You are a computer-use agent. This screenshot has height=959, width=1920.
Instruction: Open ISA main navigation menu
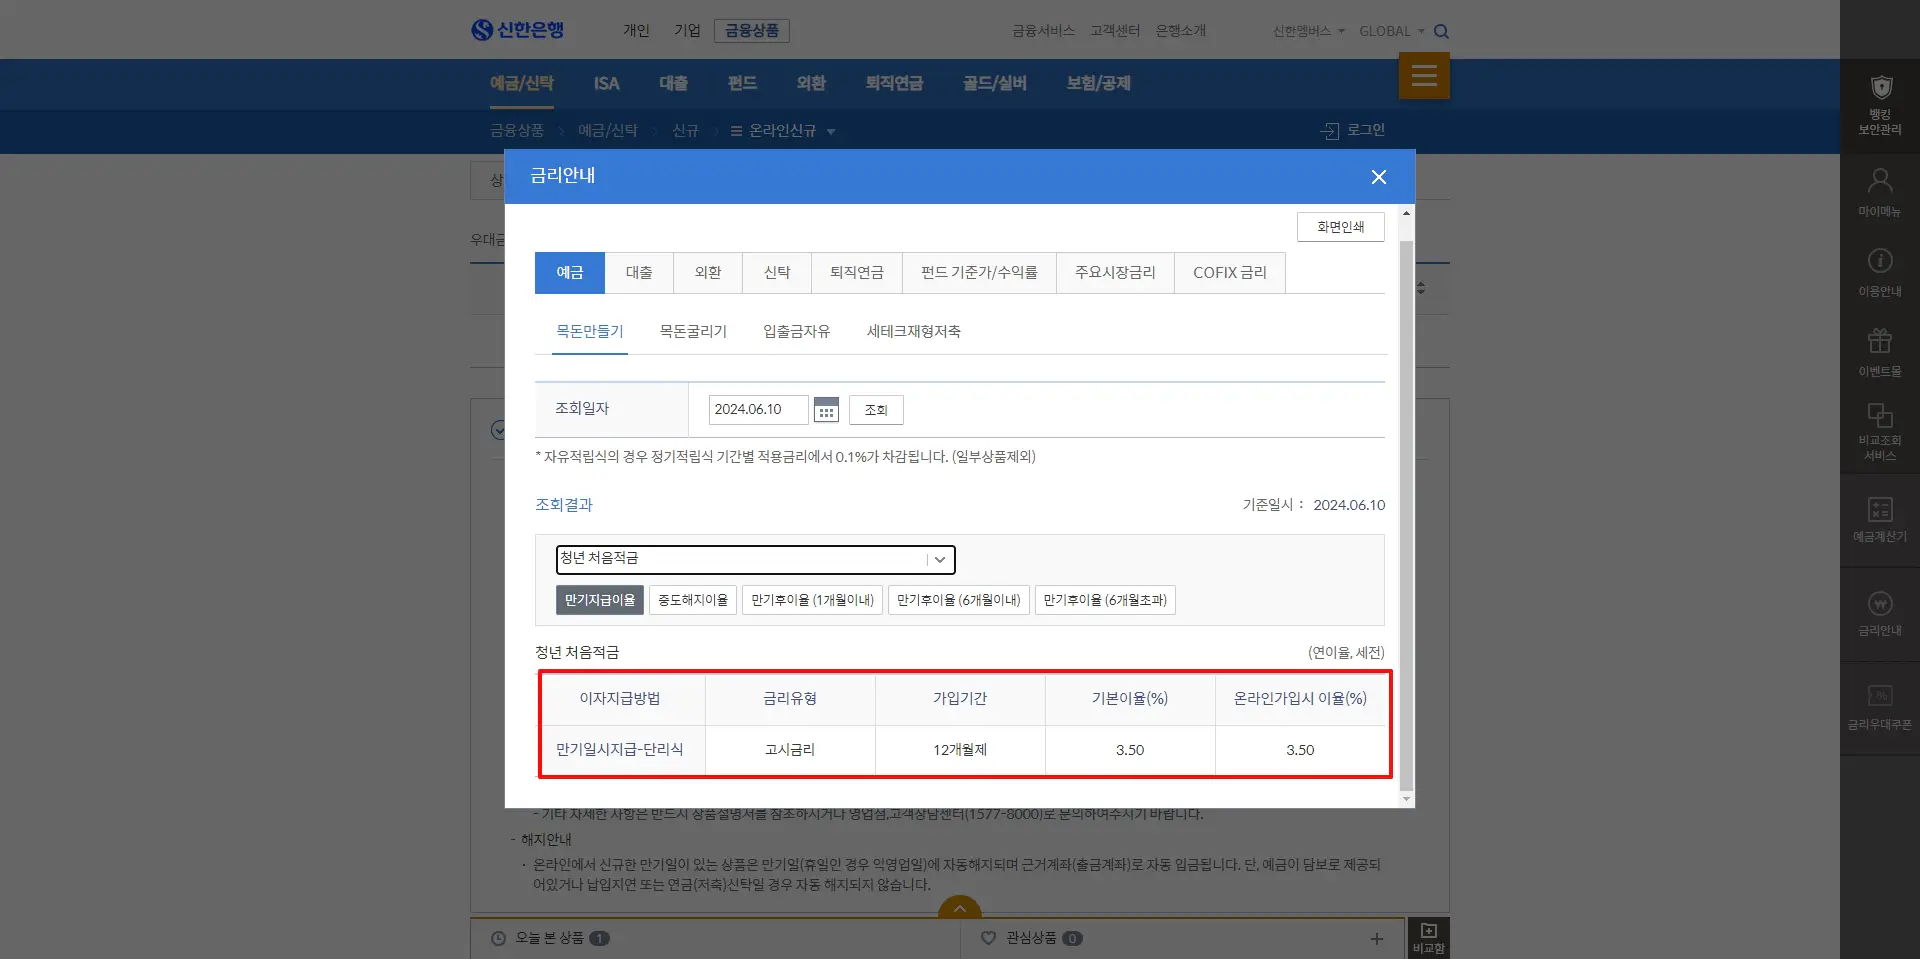coord(606,83)
